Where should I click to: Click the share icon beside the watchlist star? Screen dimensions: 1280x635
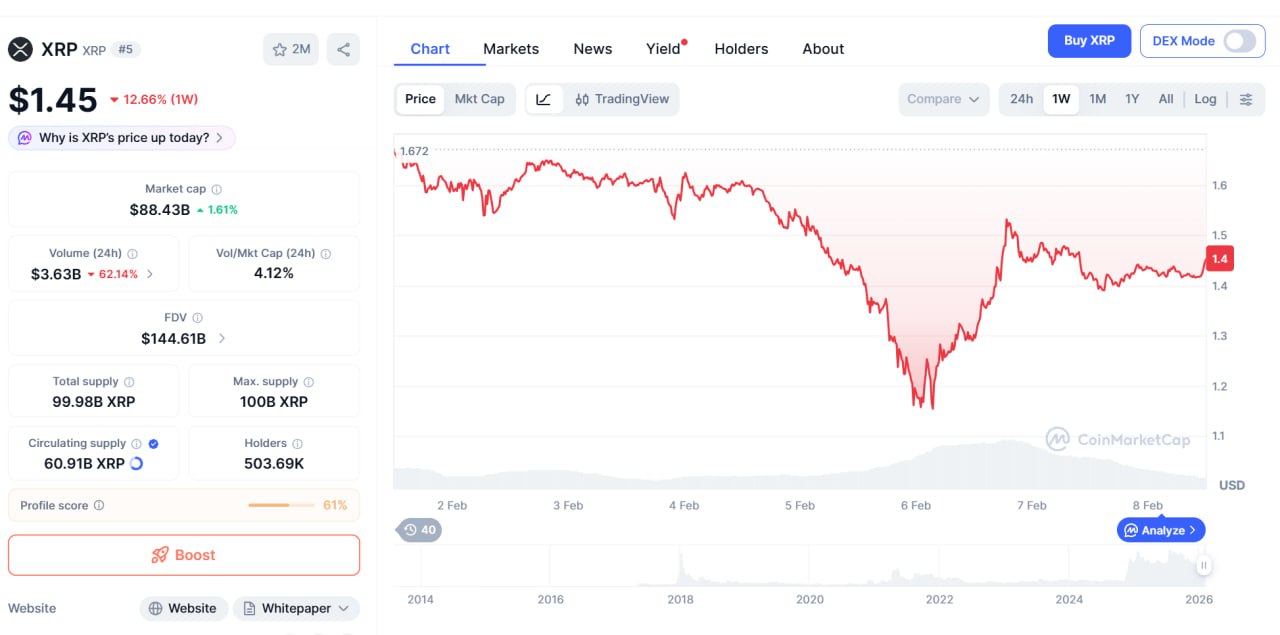tap(343, 49)
